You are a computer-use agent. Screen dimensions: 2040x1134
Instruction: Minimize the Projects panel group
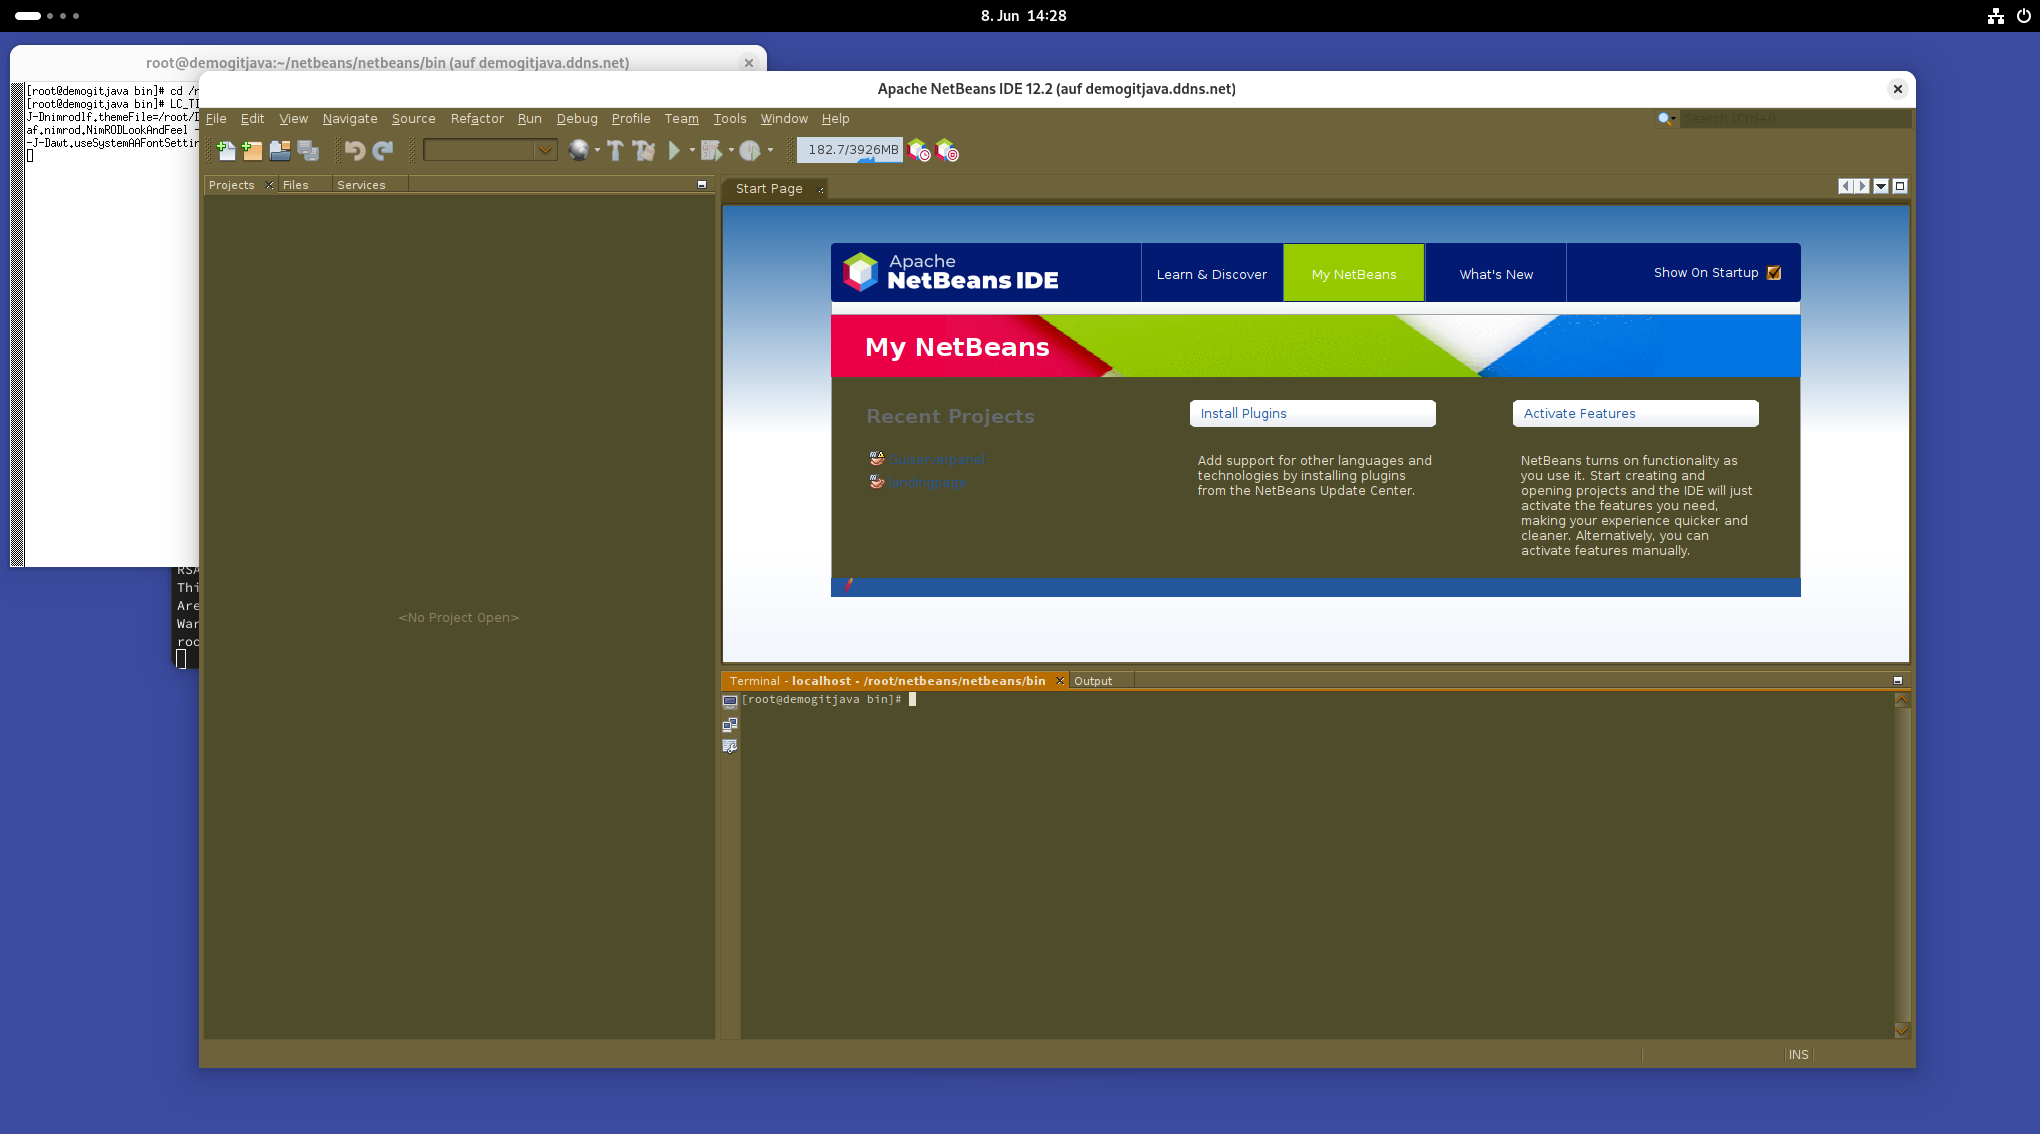coord(702,185)
